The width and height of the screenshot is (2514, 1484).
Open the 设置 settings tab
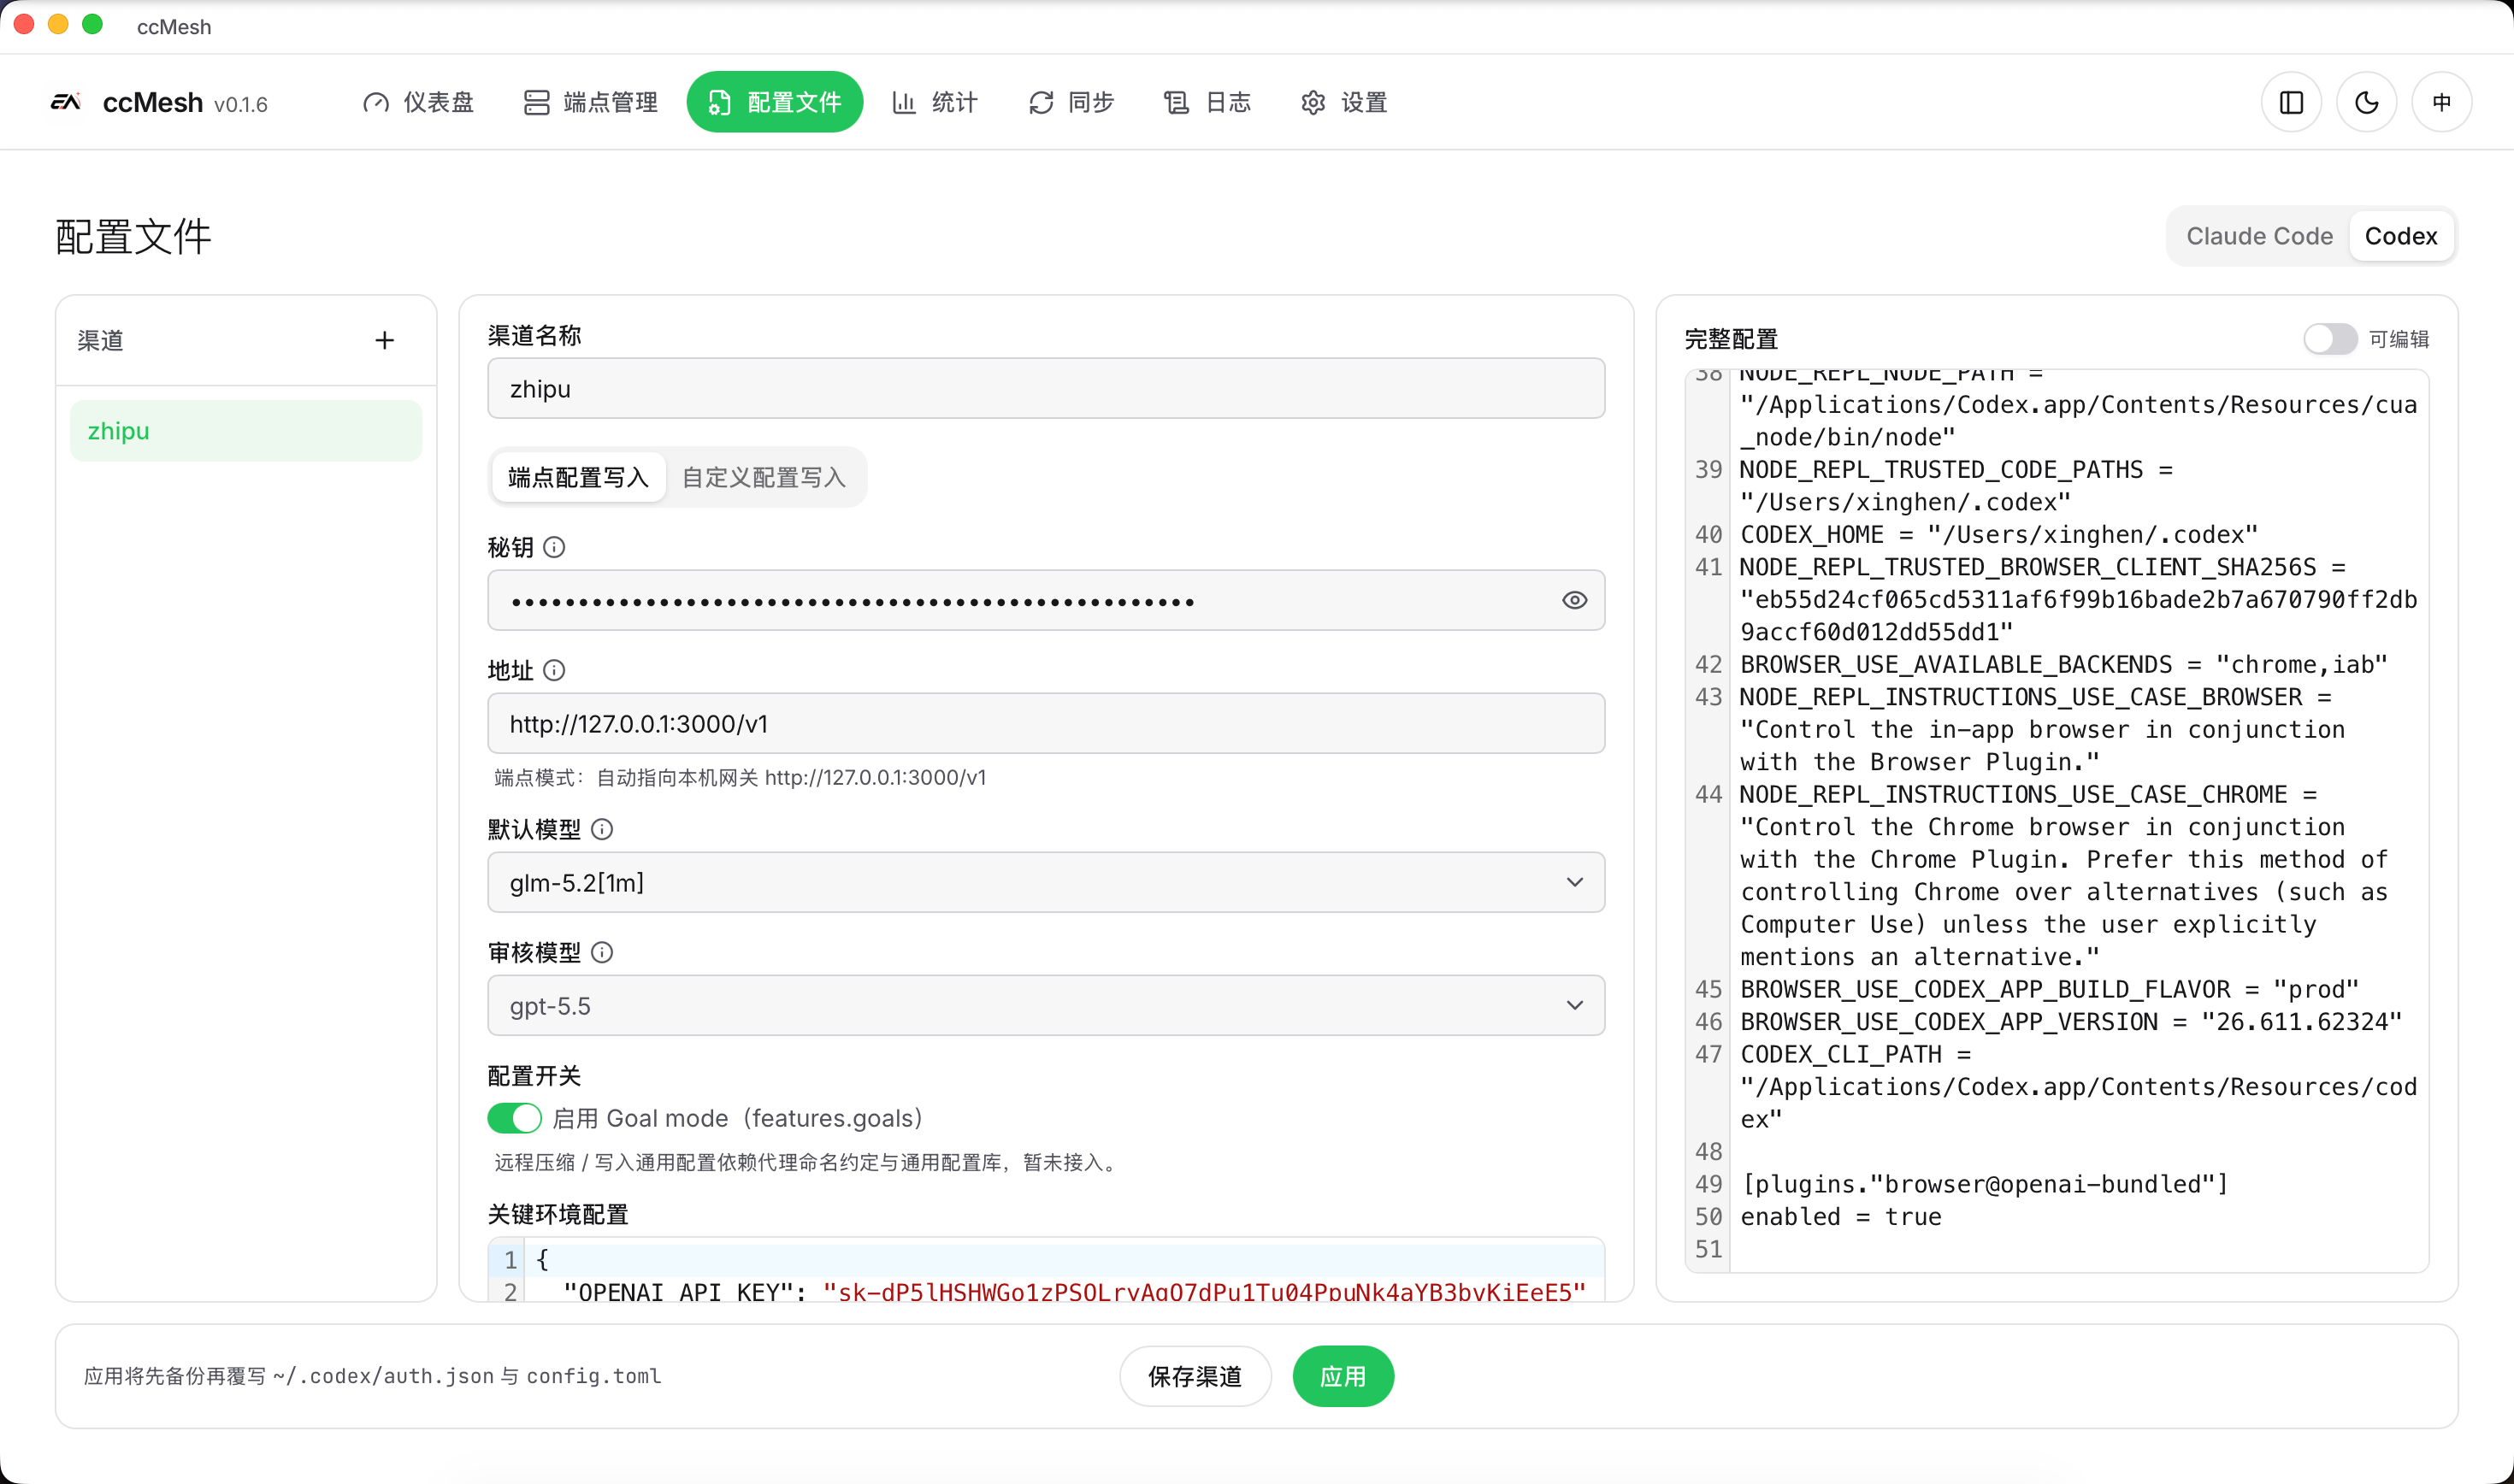[1343, 102]
